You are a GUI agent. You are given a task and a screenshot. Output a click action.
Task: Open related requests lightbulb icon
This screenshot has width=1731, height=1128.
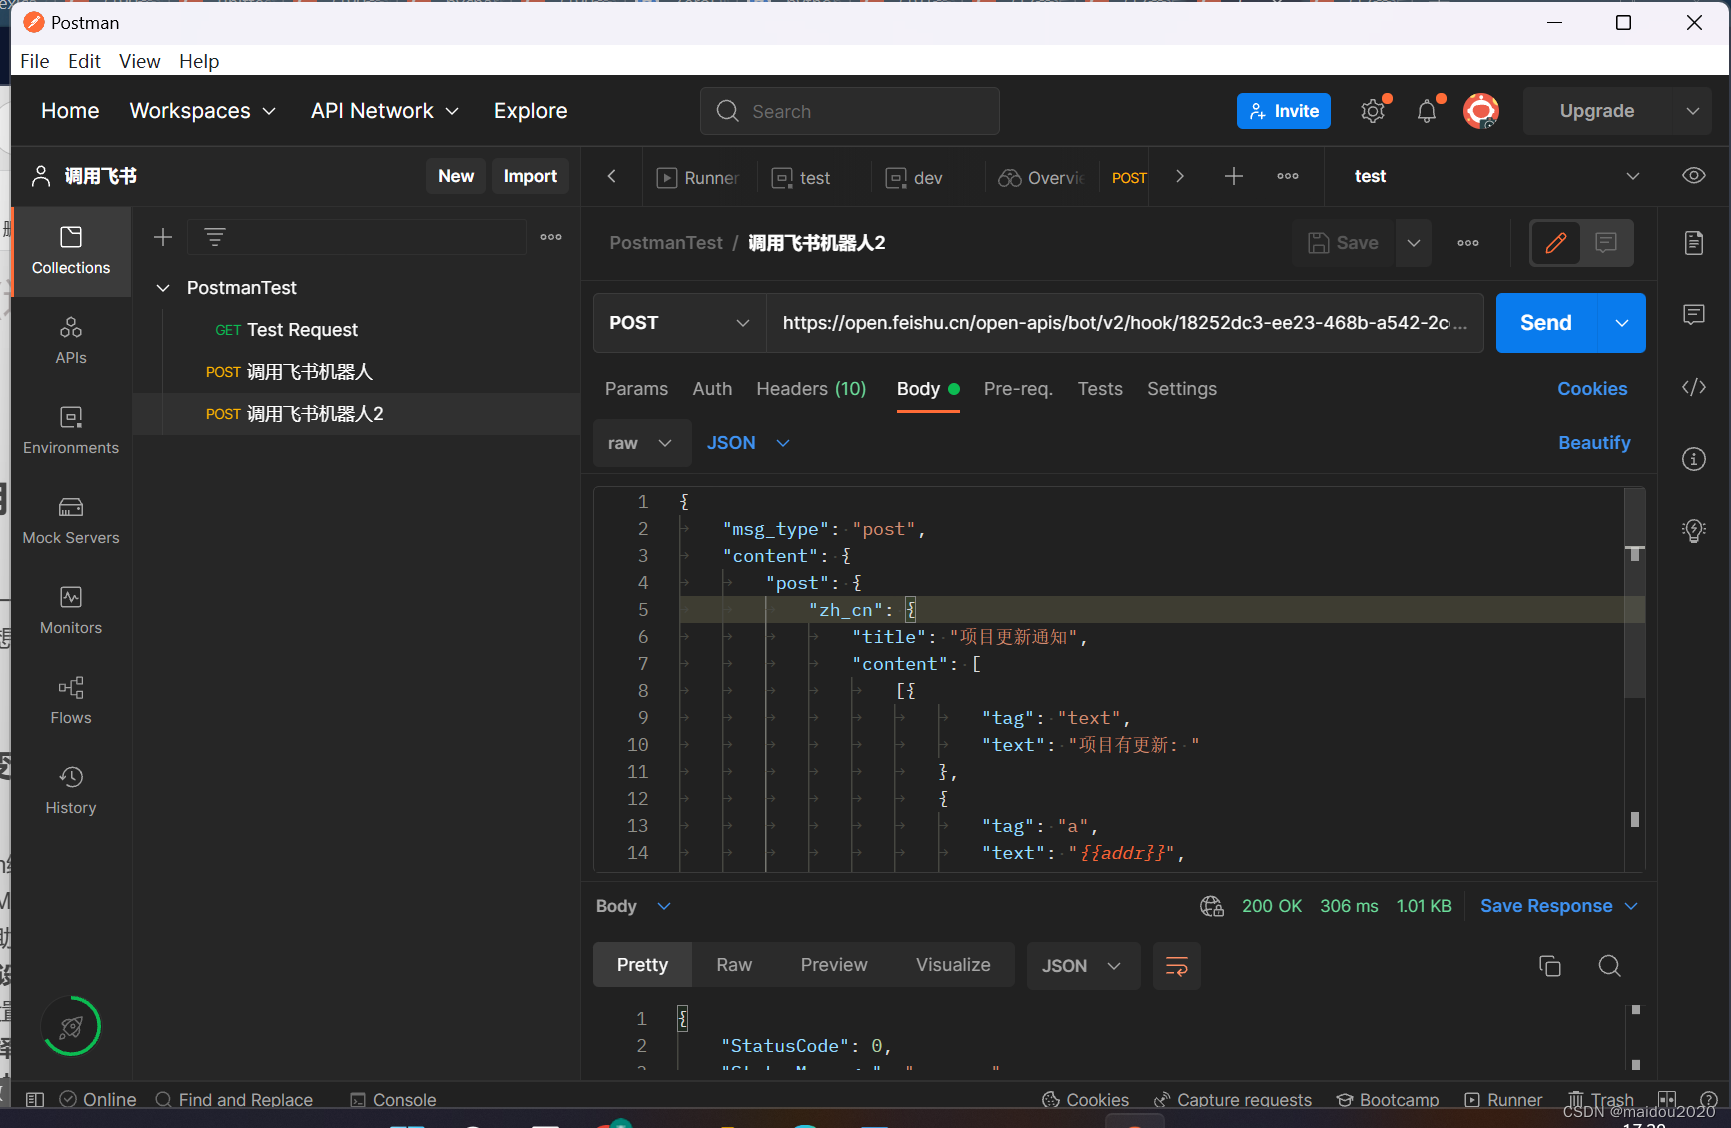tap(1694, 531)
